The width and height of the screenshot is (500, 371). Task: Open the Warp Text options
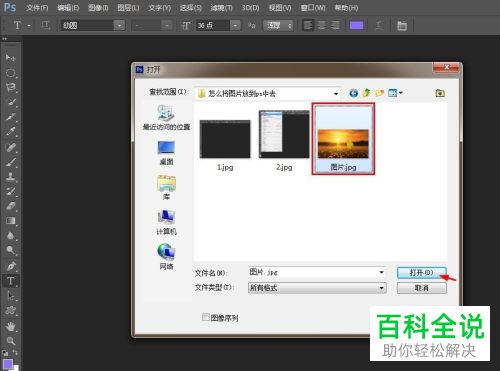point(379,25)
